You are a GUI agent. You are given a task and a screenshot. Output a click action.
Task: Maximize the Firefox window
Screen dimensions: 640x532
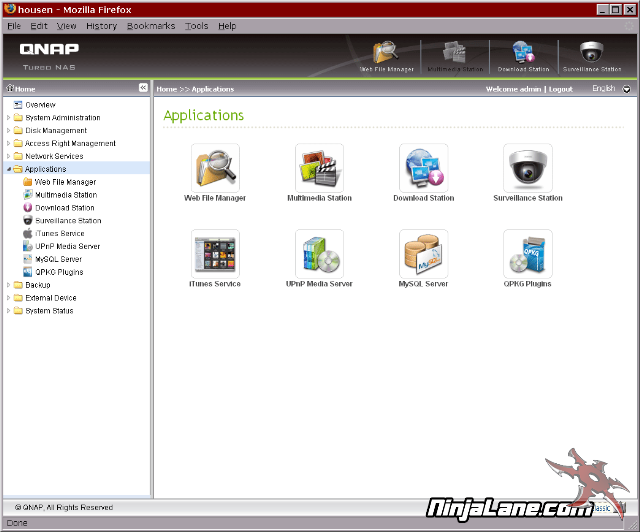tap(616, 9)
